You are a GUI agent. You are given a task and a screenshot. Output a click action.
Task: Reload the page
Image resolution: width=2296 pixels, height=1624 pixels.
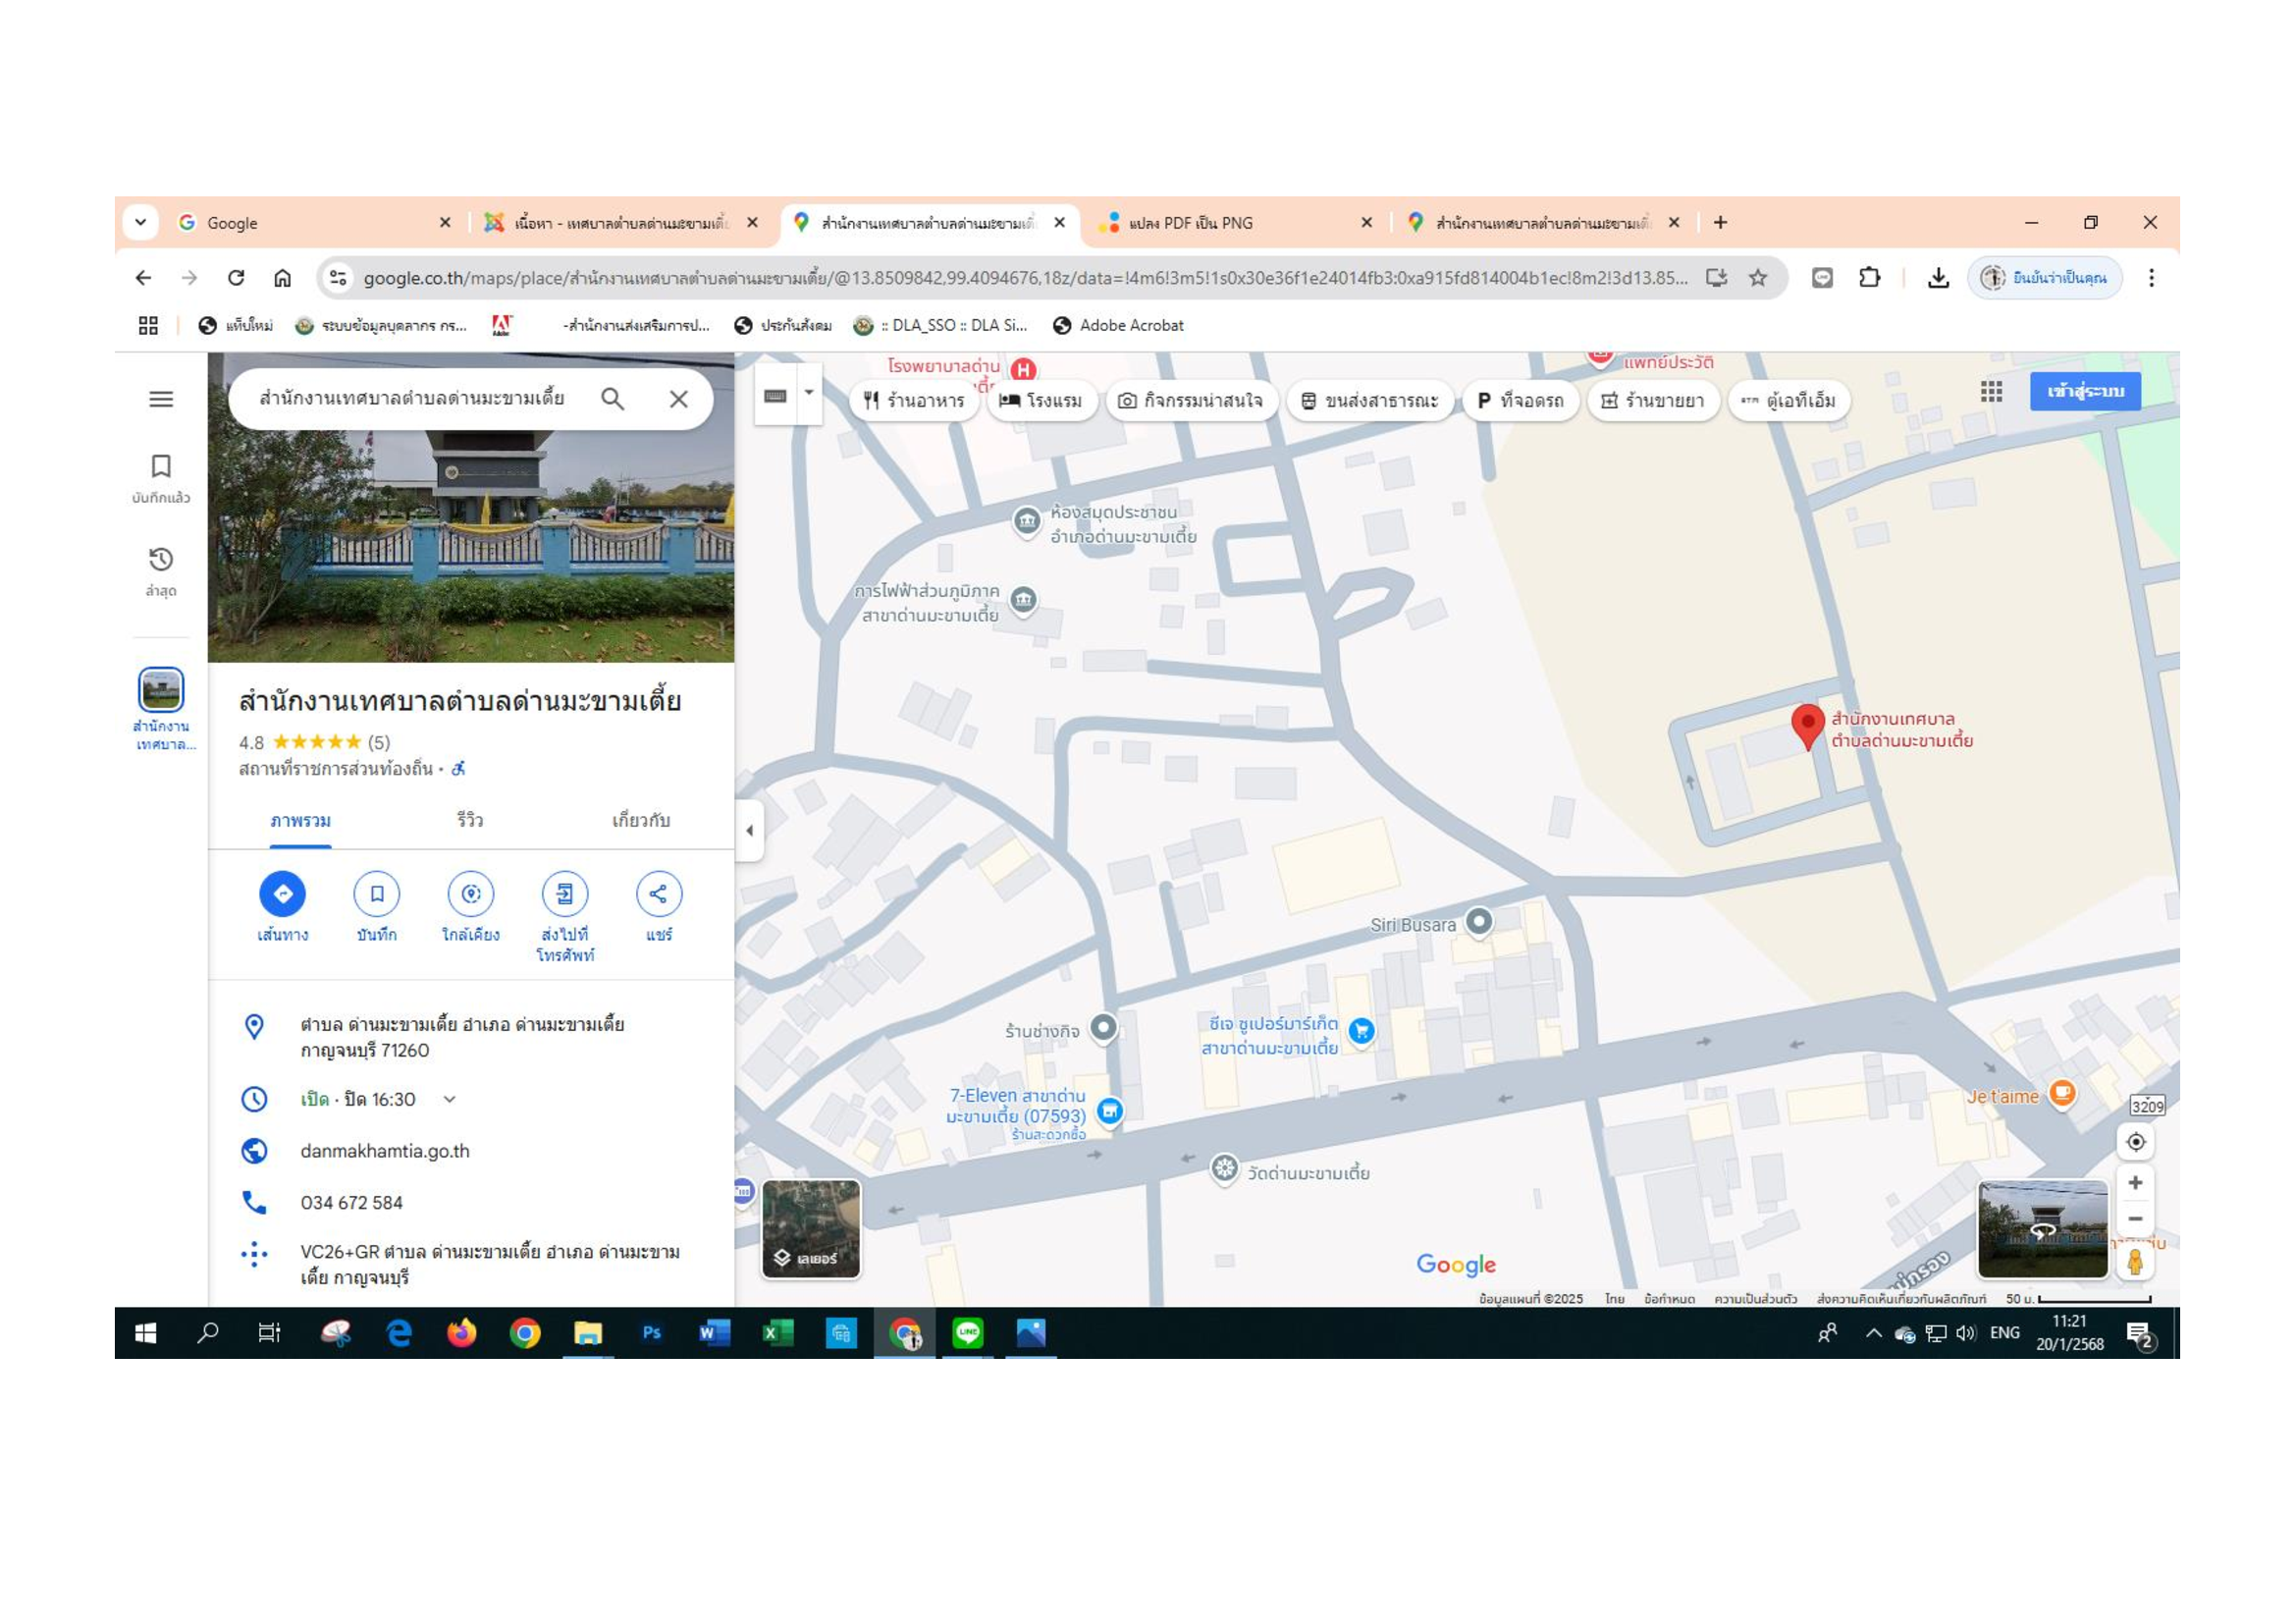pyautogui.click(x=236, y=277)
